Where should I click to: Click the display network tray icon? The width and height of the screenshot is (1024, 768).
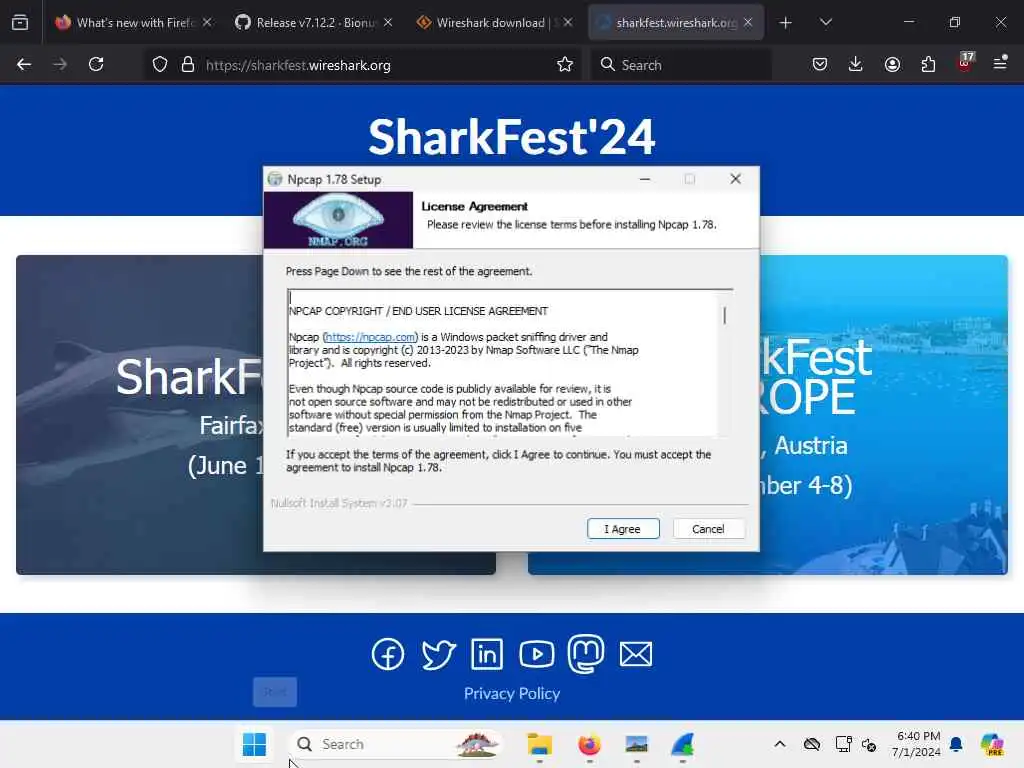[843, 744]
